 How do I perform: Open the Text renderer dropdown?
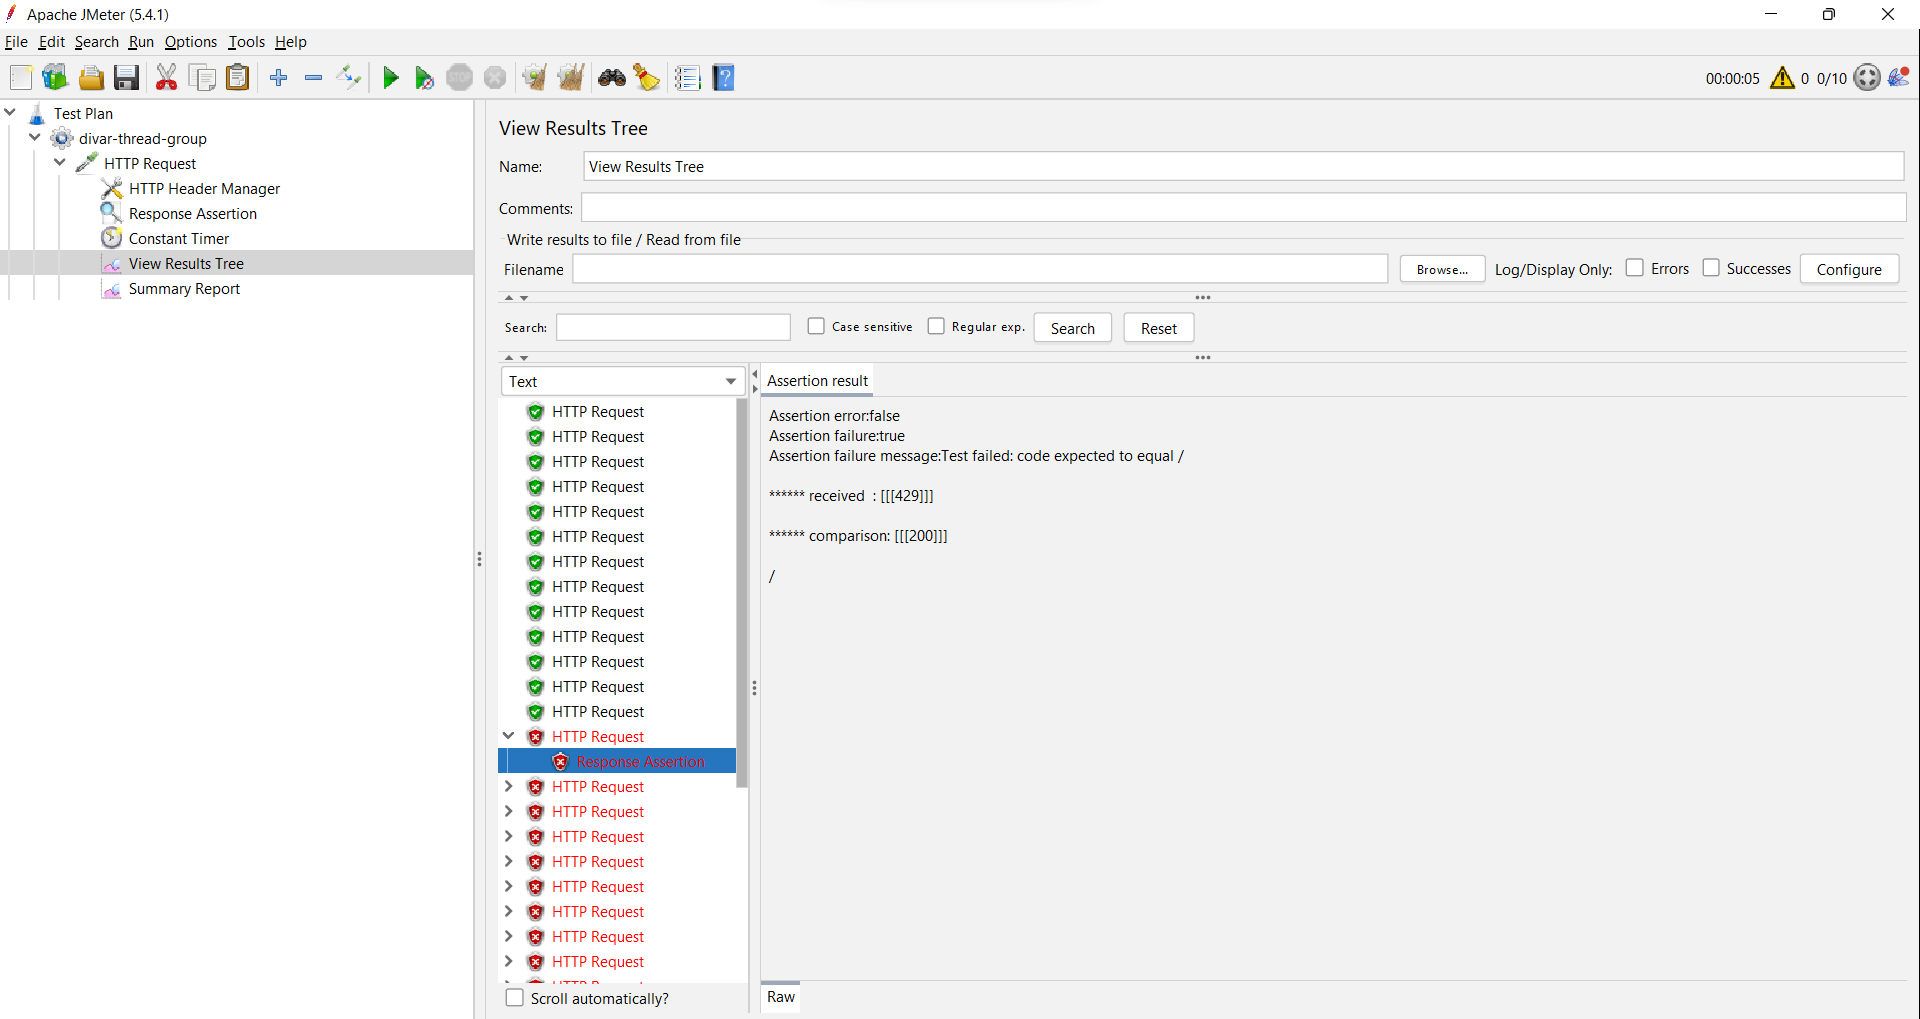tap(622, 381)
